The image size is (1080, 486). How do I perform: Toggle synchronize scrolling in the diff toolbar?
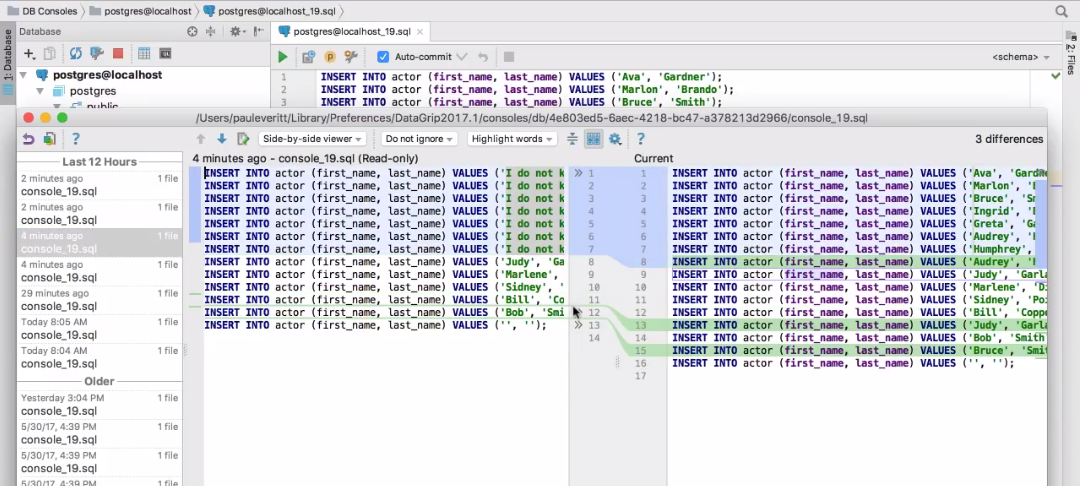point(593,139)
